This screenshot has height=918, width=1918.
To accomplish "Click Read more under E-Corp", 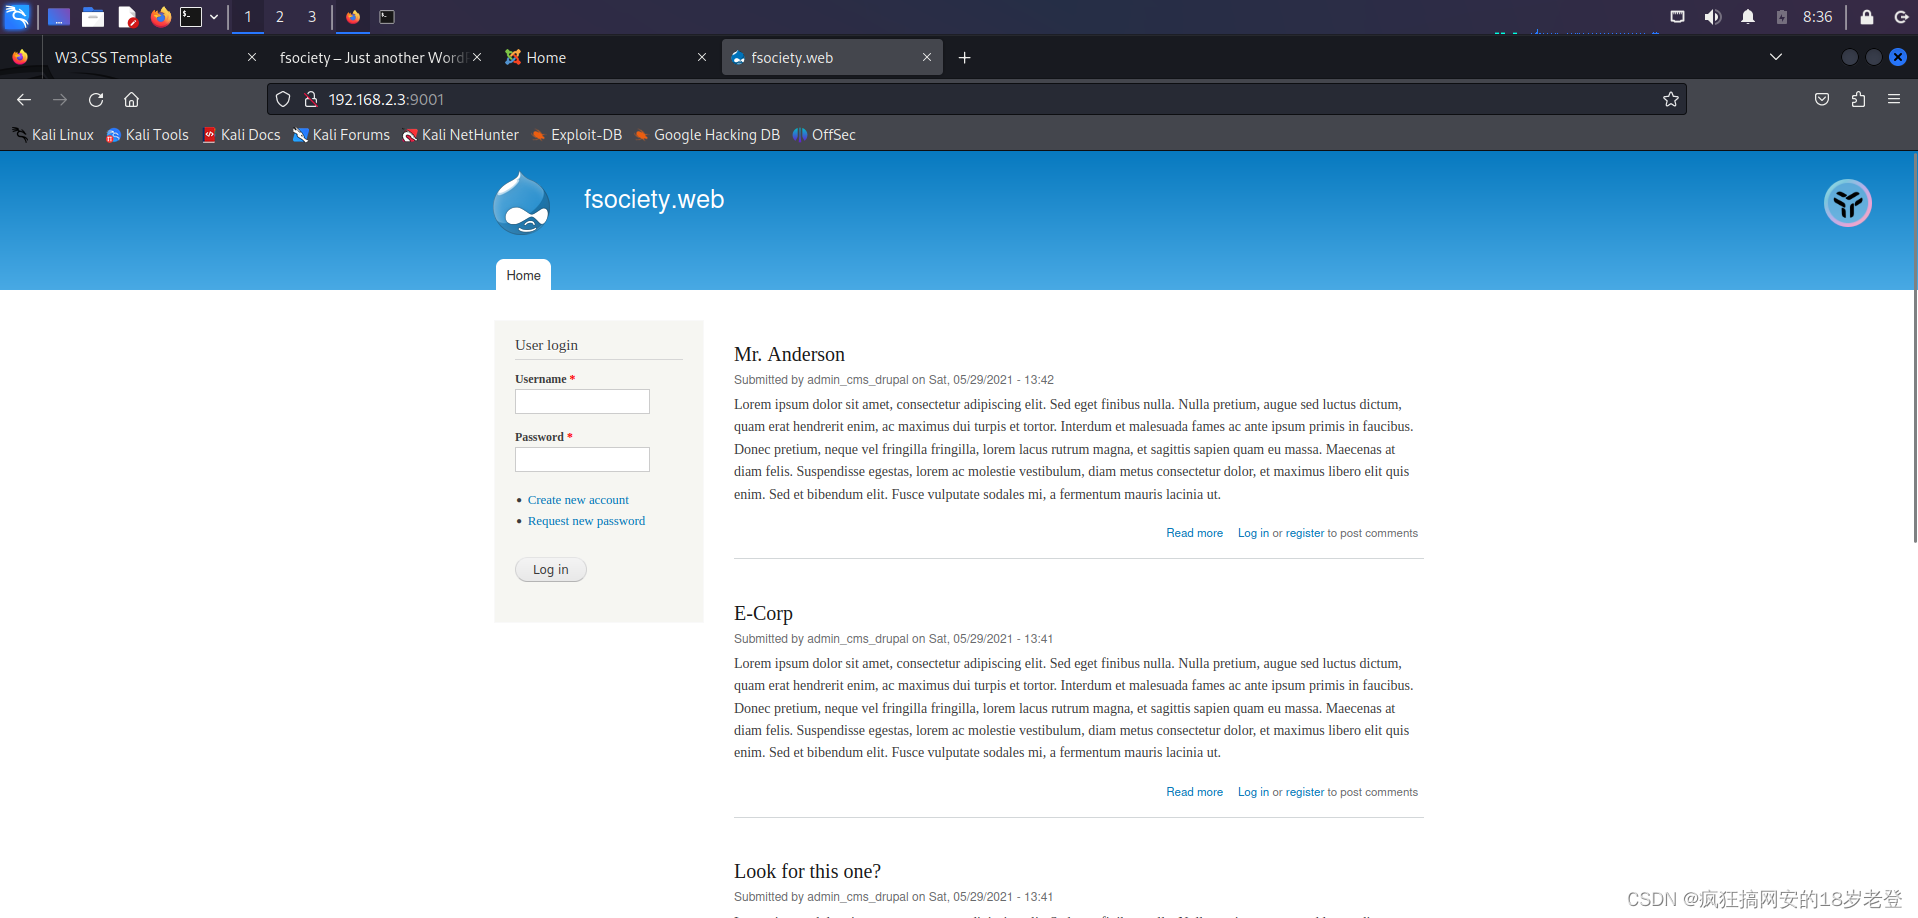I will pos(1194,792).
